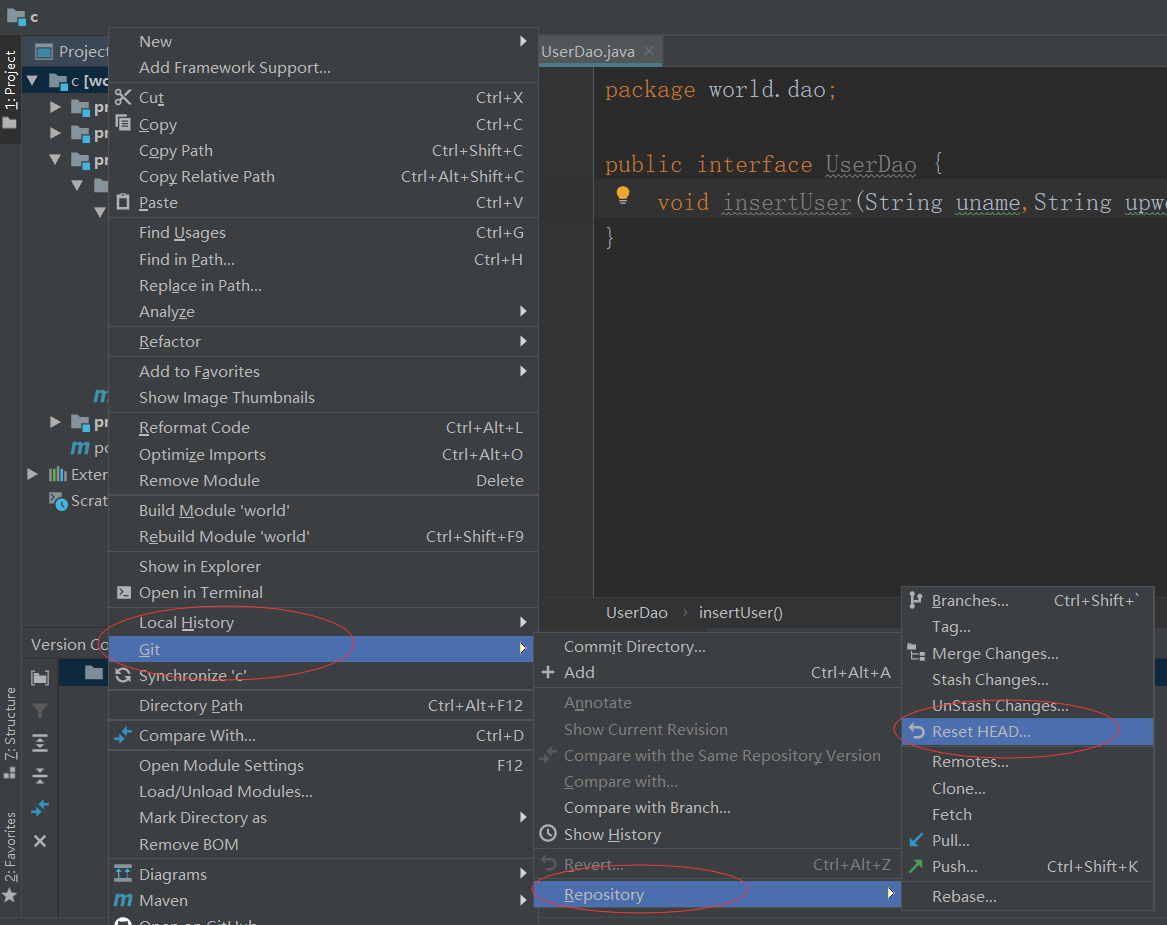
Task: Choose Open Module Settings
Action: [x=323, y=765]
